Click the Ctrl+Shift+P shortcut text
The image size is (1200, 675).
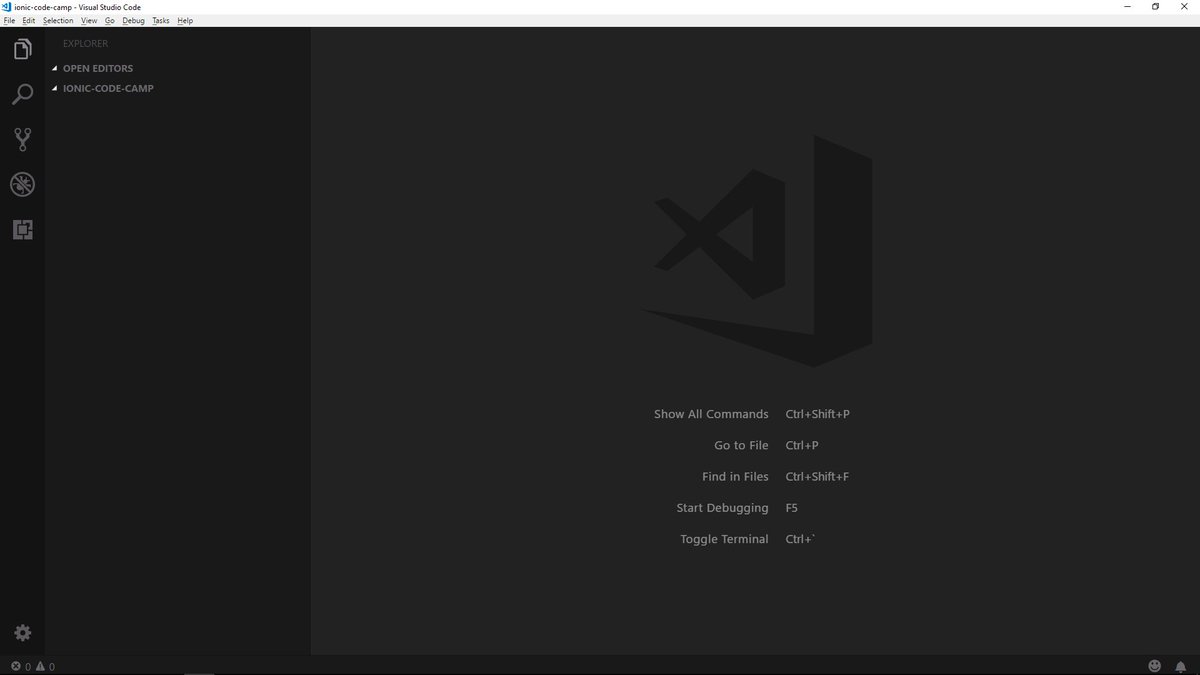coord(817,414)
